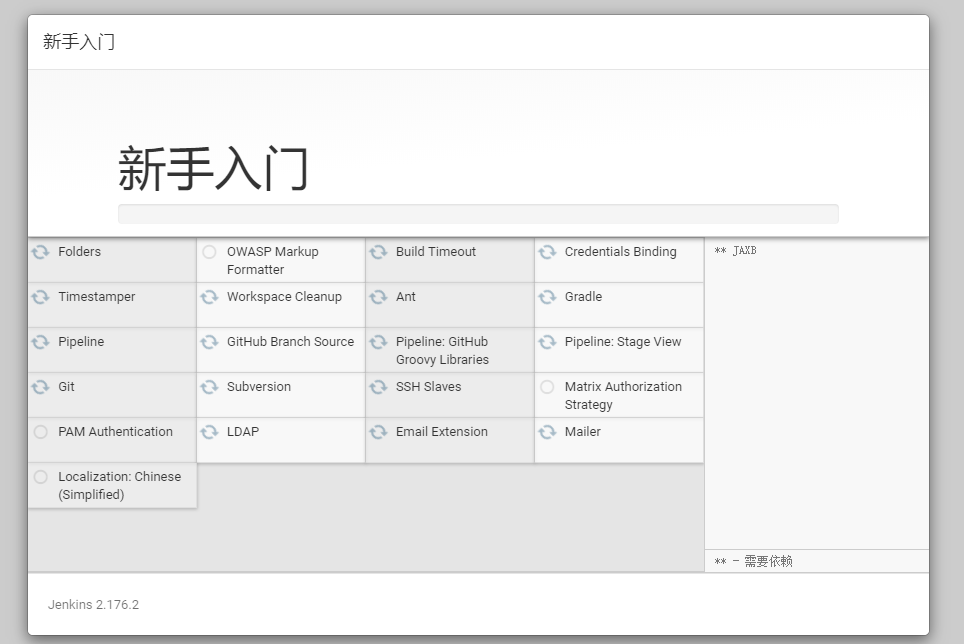Click the sync icon beside Email Extension
Viewport: 964px width, 644px height.
pos(378,432)
